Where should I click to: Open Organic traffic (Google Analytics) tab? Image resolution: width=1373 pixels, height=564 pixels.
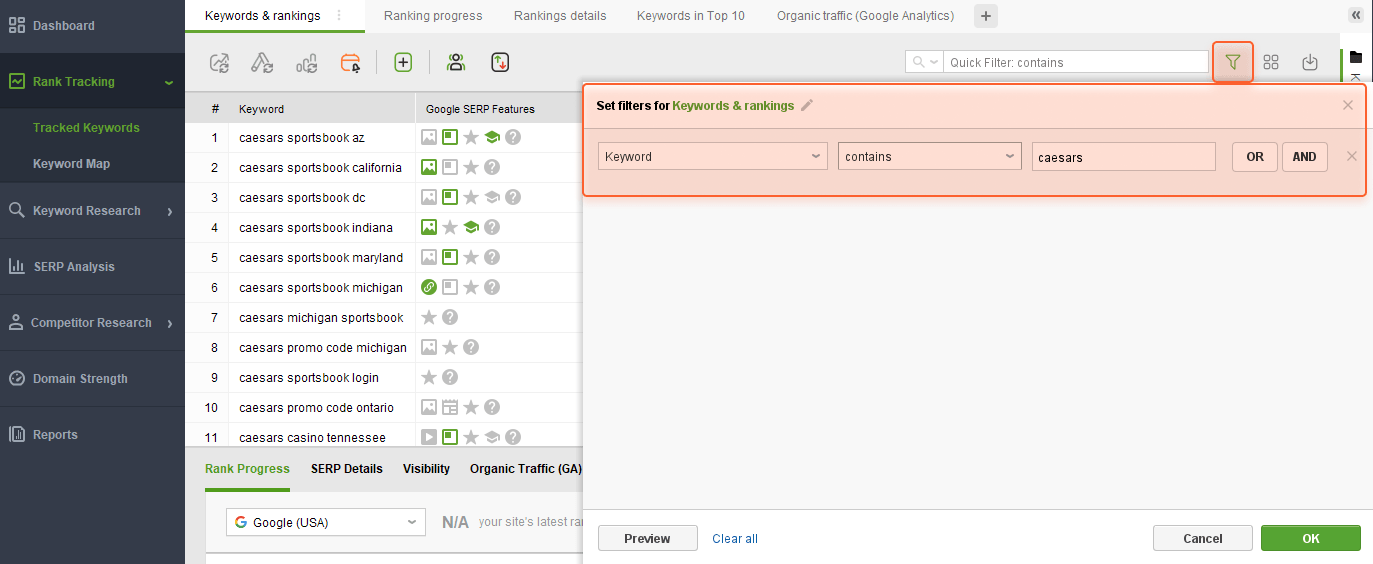865,16
